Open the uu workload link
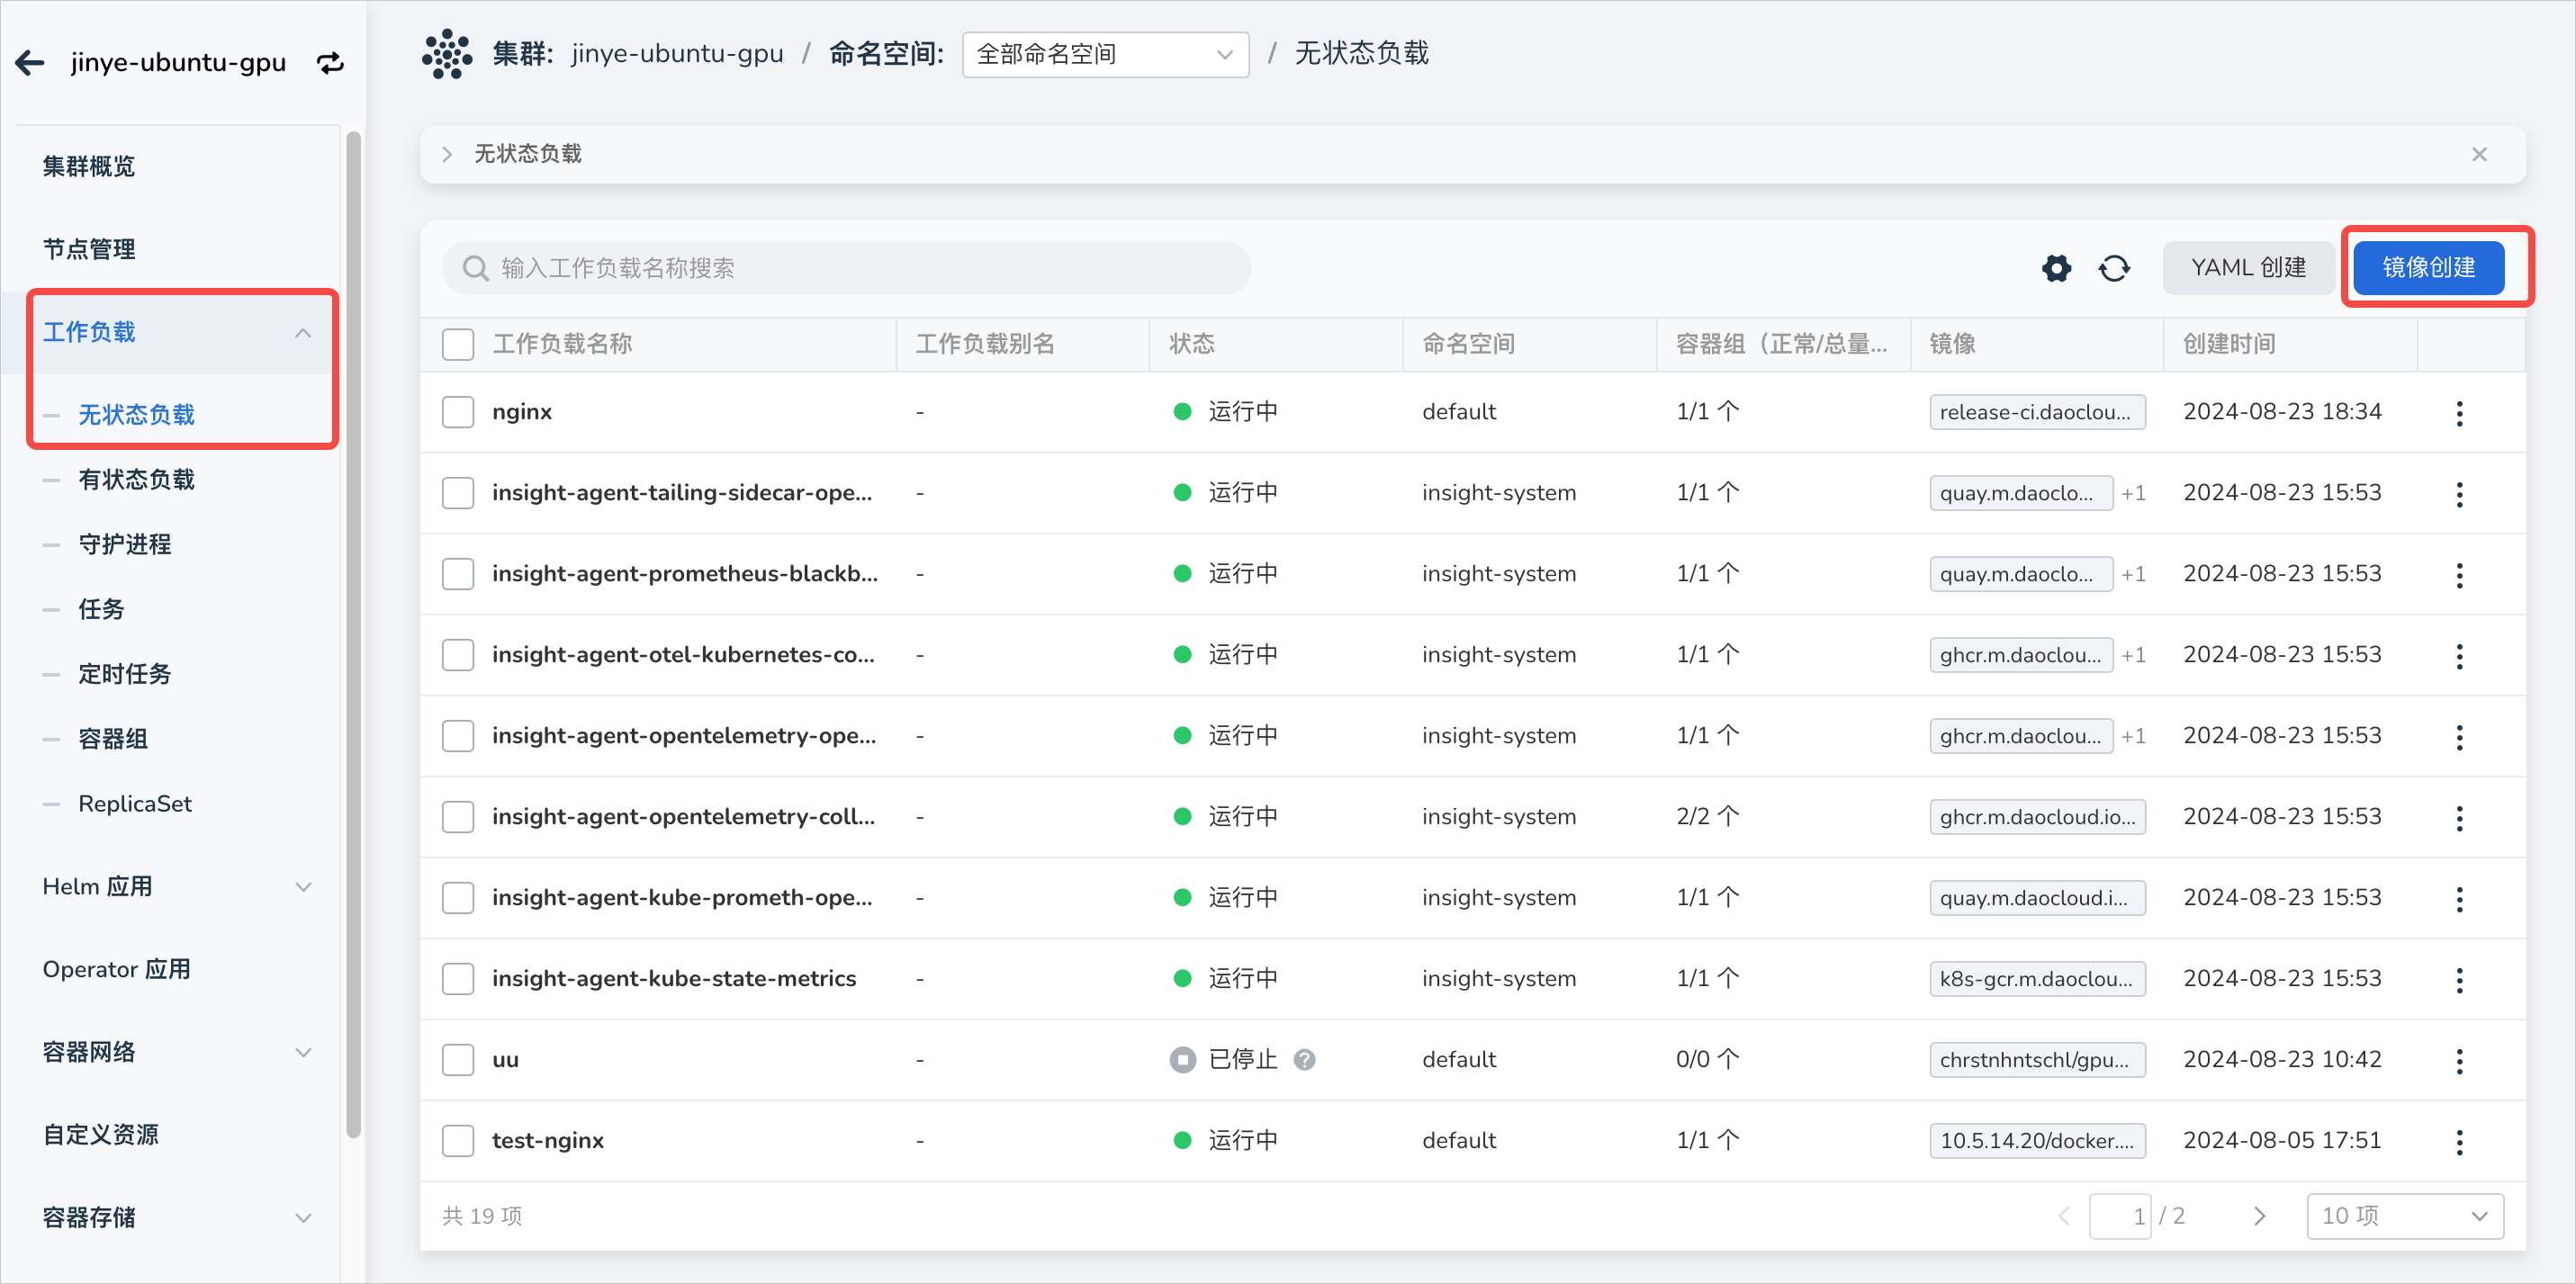2576x1284 pixels. point(505,1060)
